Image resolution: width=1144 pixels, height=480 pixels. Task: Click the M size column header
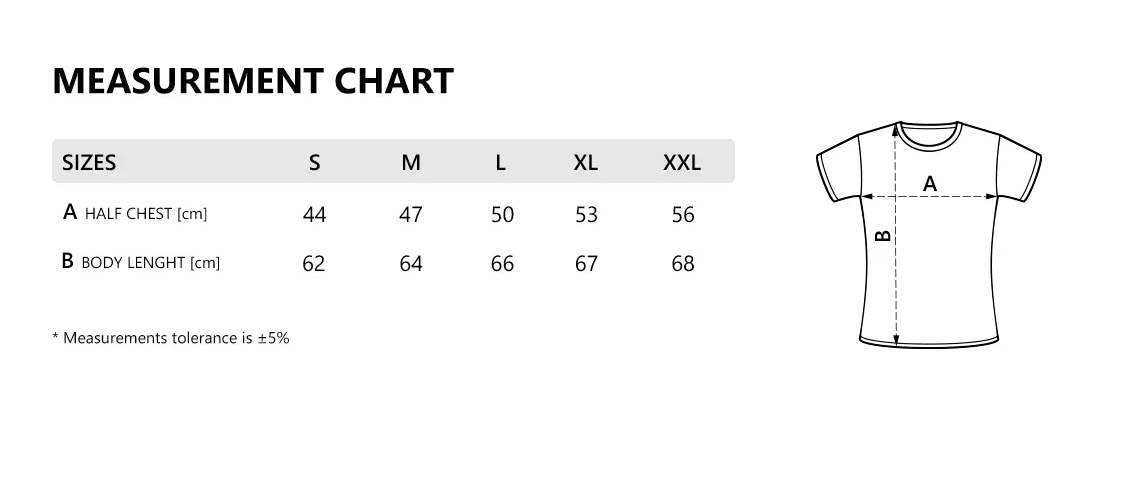pos(411,162)
